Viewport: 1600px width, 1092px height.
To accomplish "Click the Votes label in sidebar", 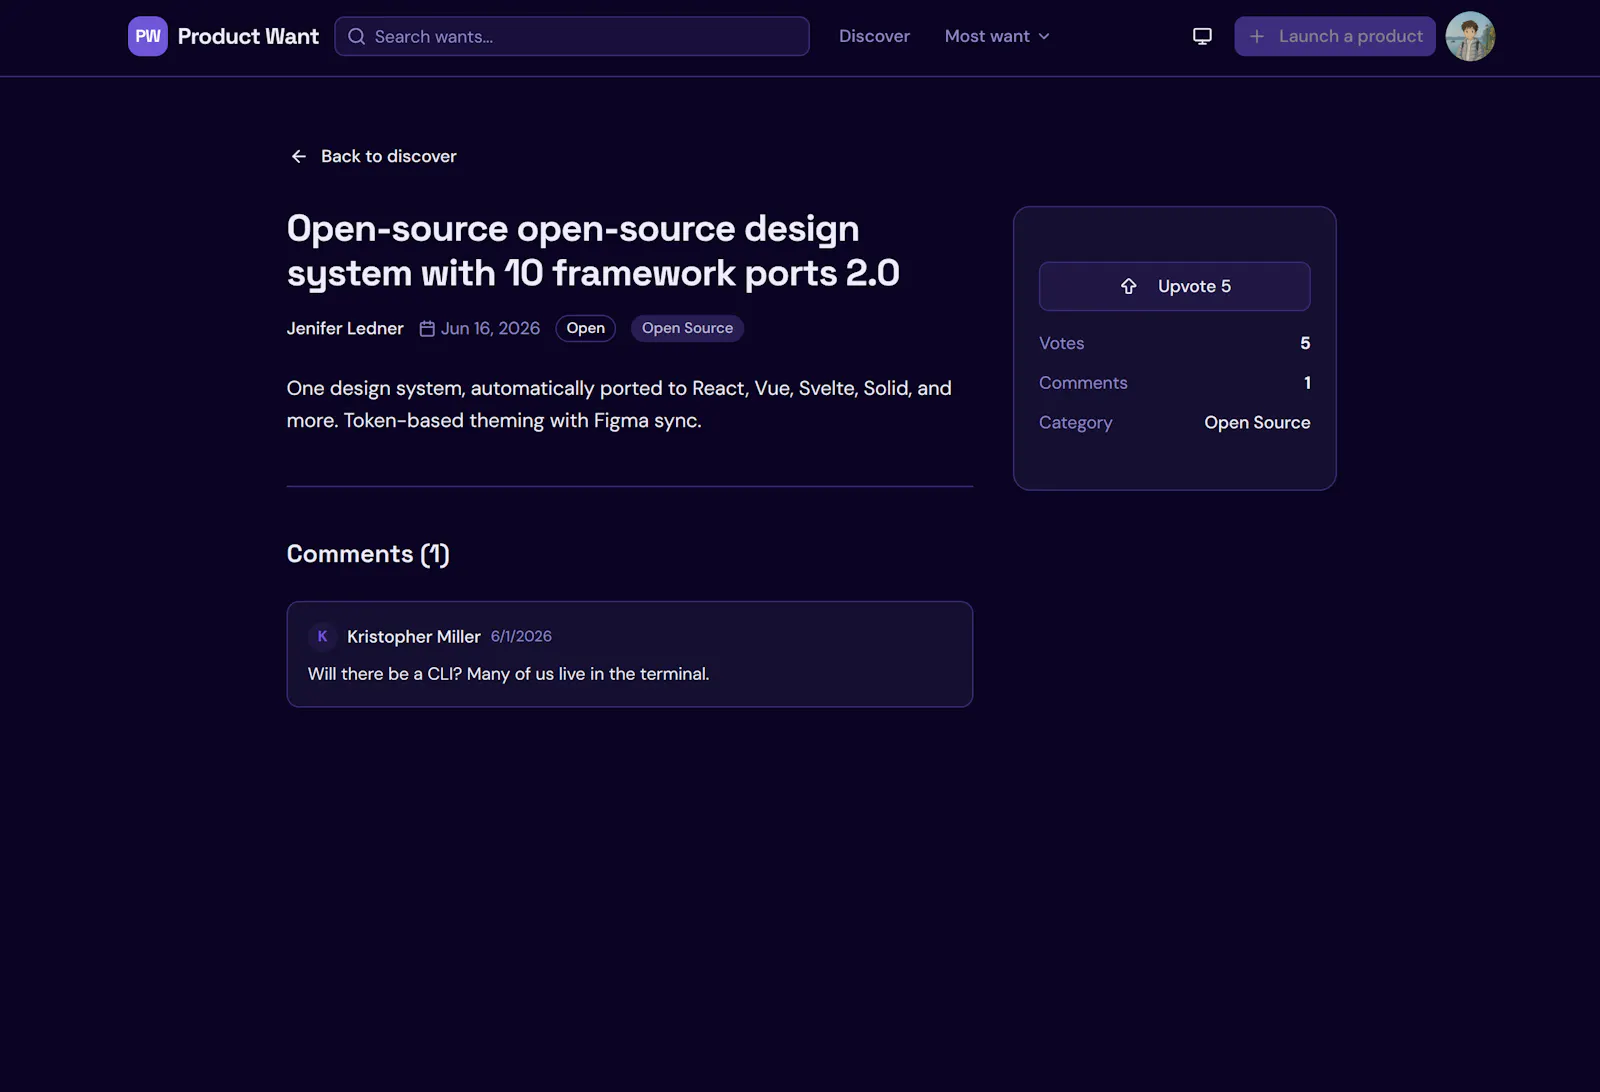I will click(x=1061, y=343).
